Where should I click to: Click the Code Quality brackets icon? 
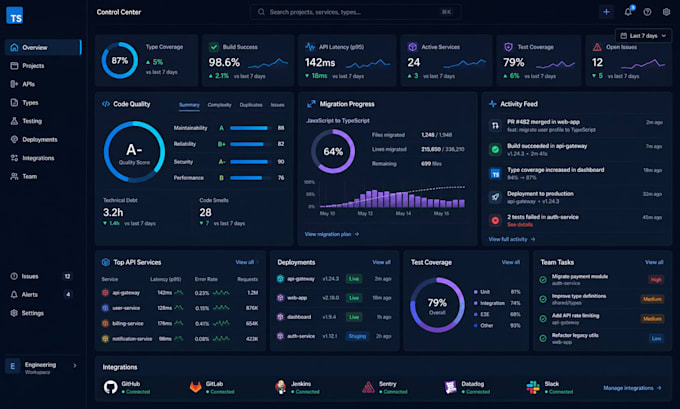105,104
